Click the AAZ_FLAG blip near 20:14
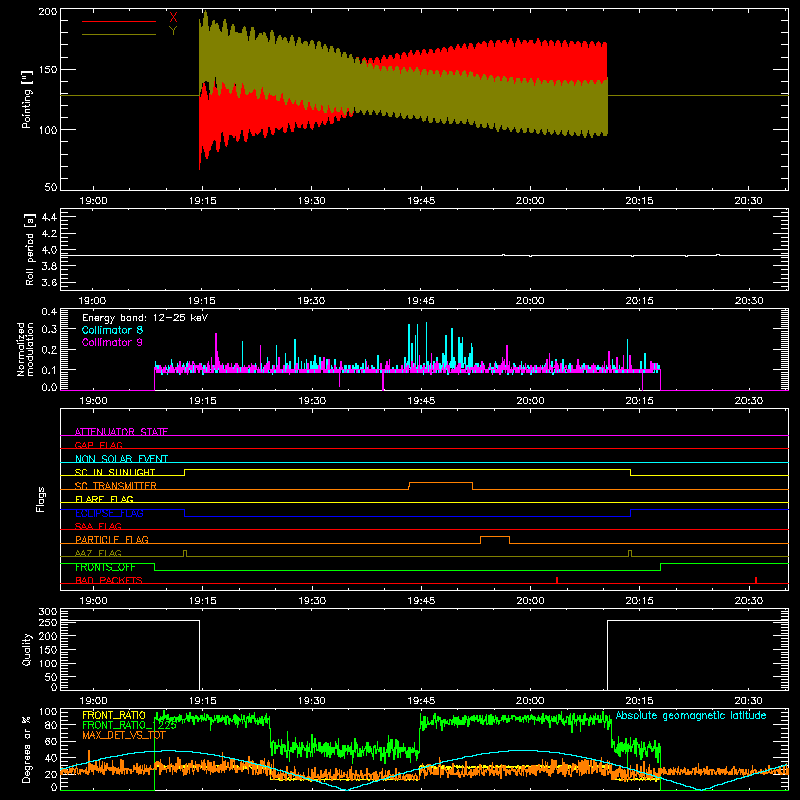The height and width of the screenshot is (800, 800). 630,554
